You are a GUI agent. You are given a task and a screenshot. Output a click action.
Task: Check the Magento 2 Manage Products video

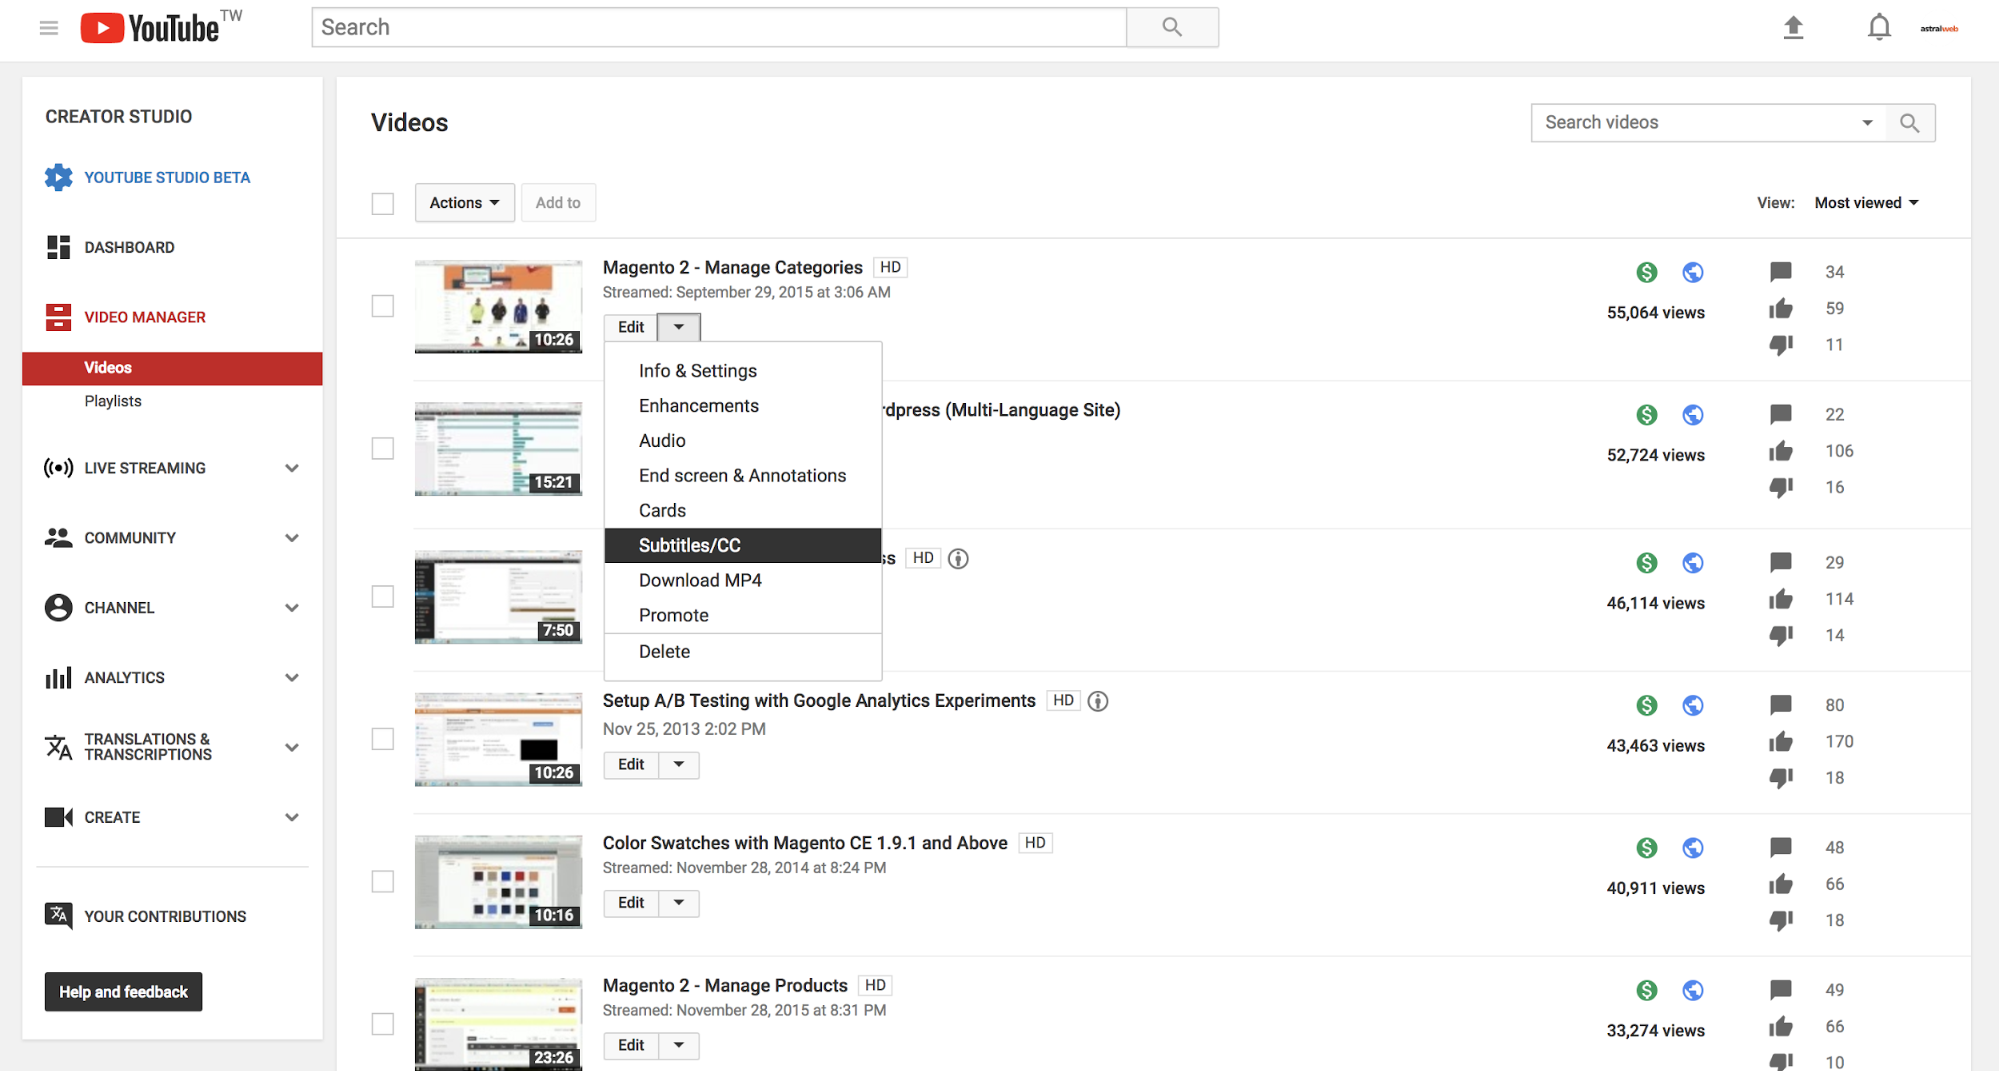click(382, 1024)
